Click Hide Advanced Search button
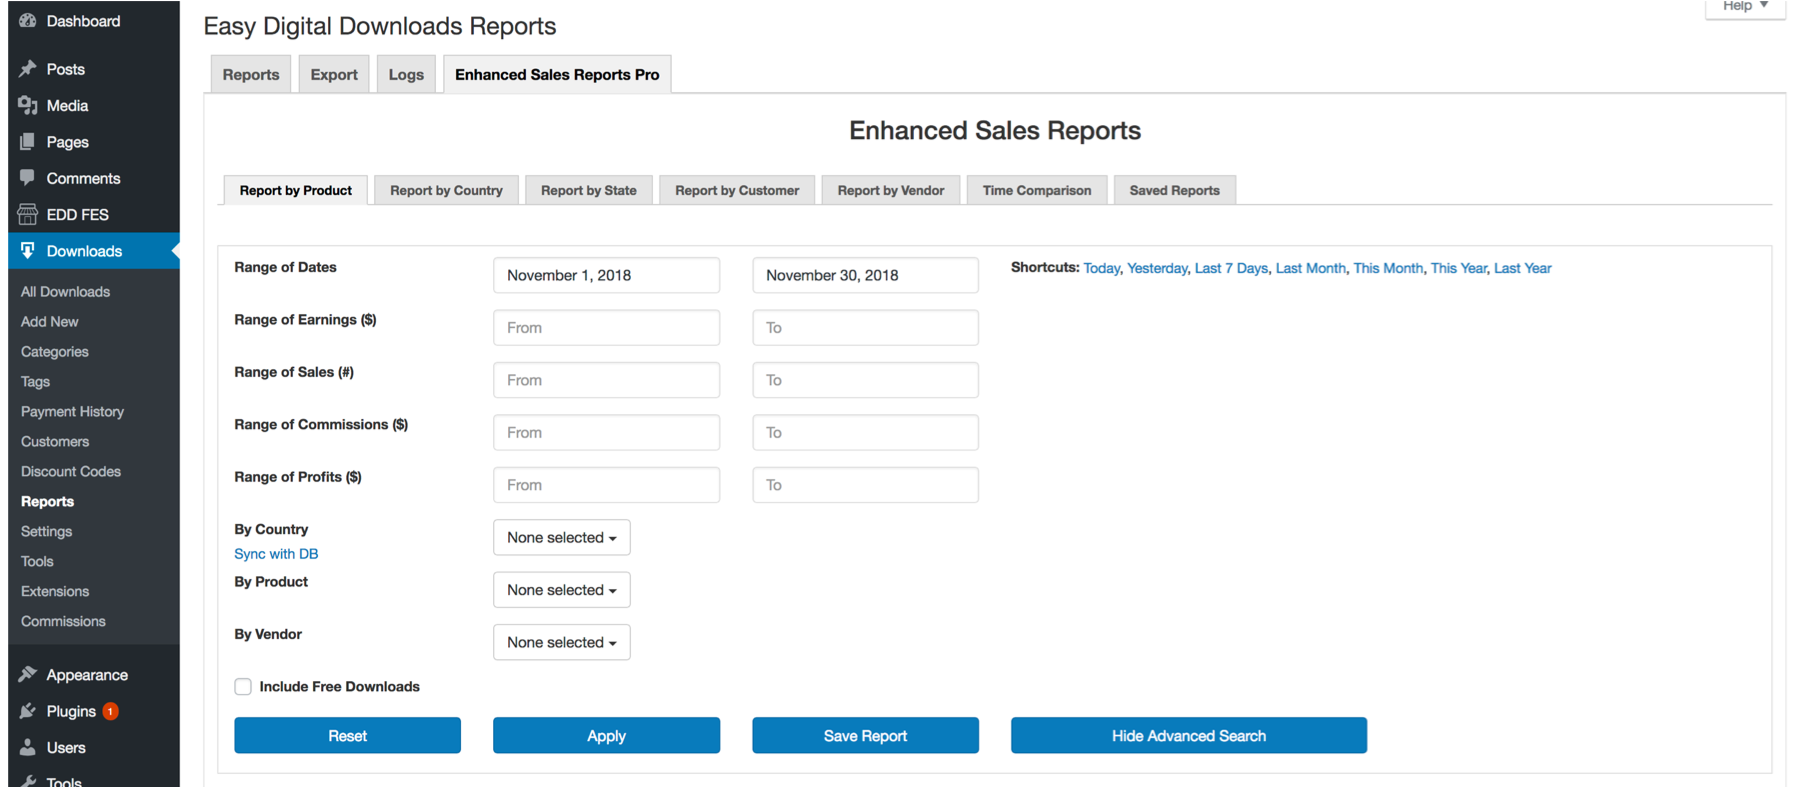Viewport: 1808px width, 787px height. (x=1189, y=735)
